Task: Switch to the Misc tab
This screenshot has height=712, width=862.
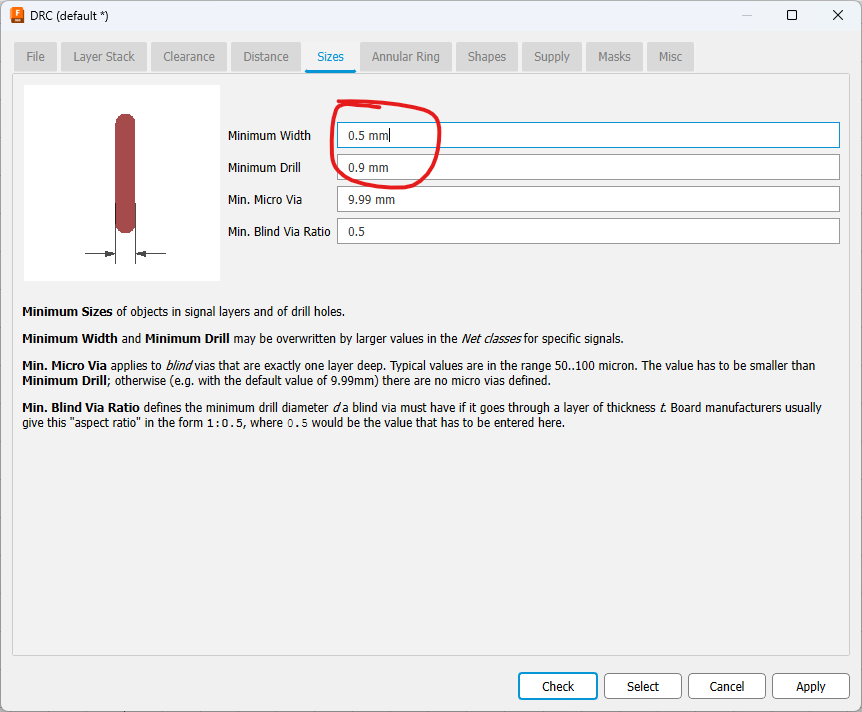Action: [x=670, y=57]
